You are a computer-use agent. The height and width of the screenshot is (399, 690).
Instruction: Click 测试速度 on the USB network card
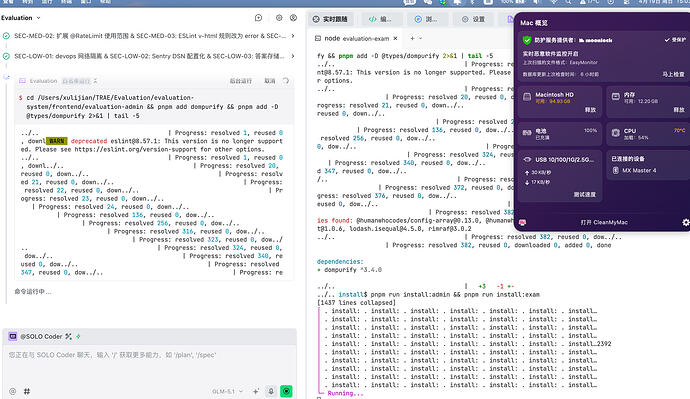click(x=584, y=194)
